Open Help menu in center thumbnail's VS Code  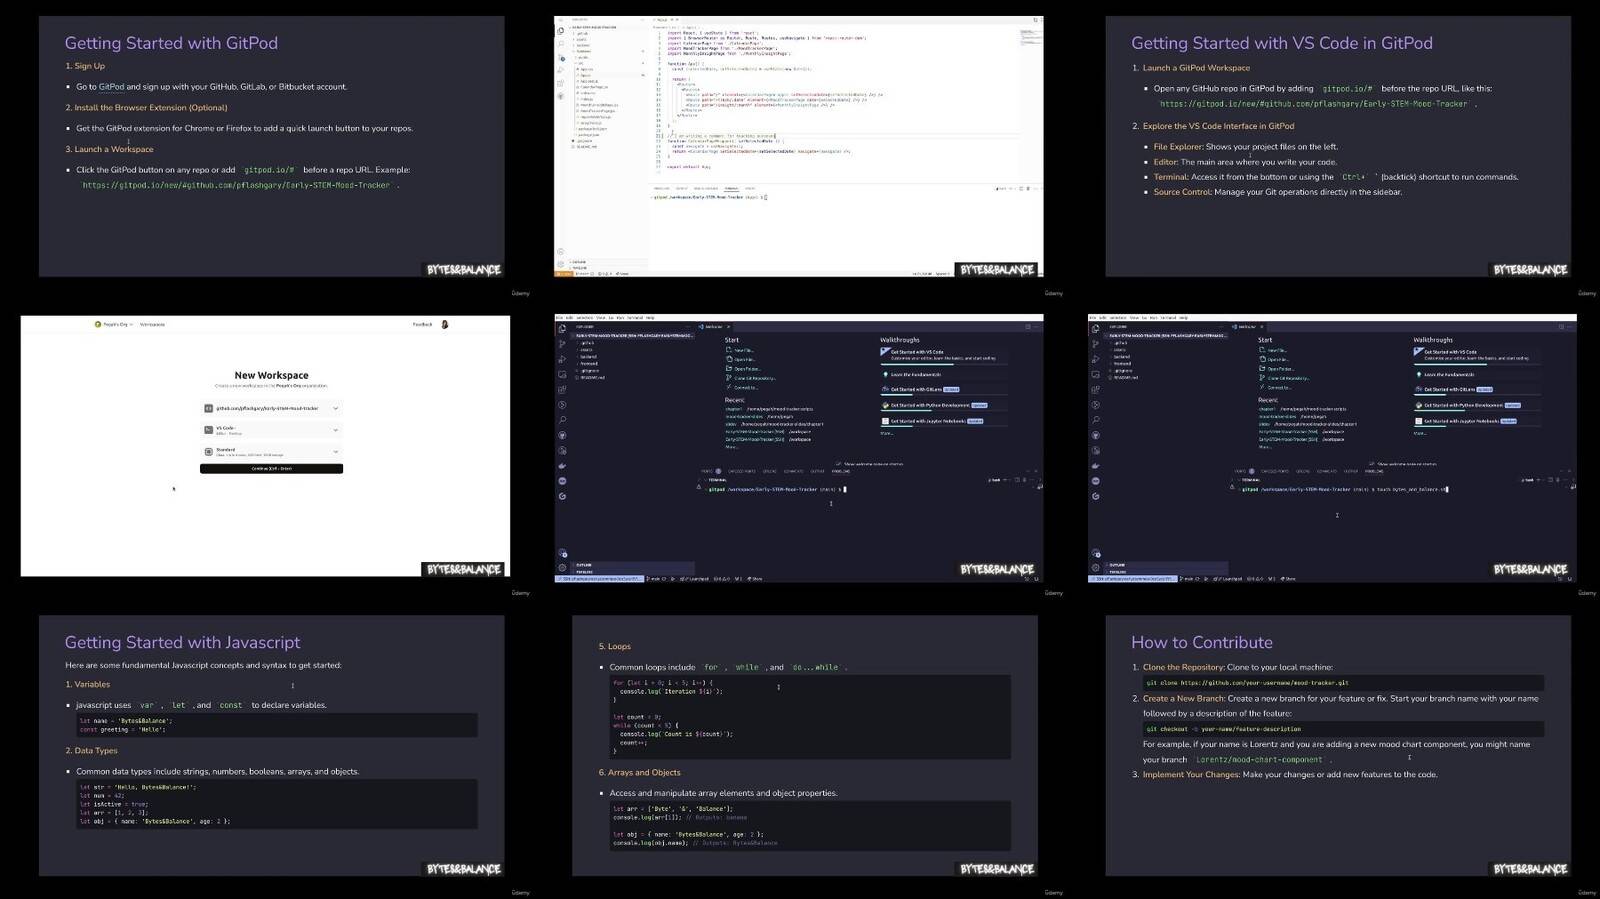pos(650,318)
